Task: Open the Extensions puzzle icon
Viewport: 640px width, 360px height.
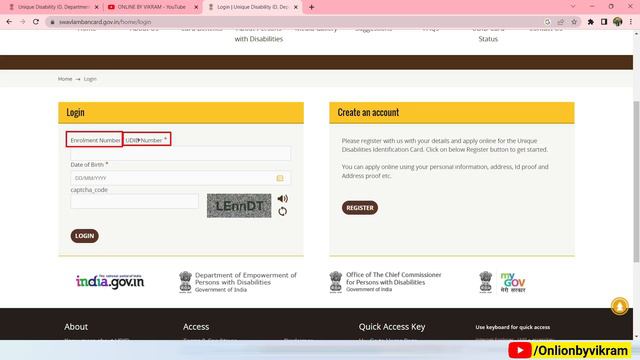Action: [x=591, y=22]
